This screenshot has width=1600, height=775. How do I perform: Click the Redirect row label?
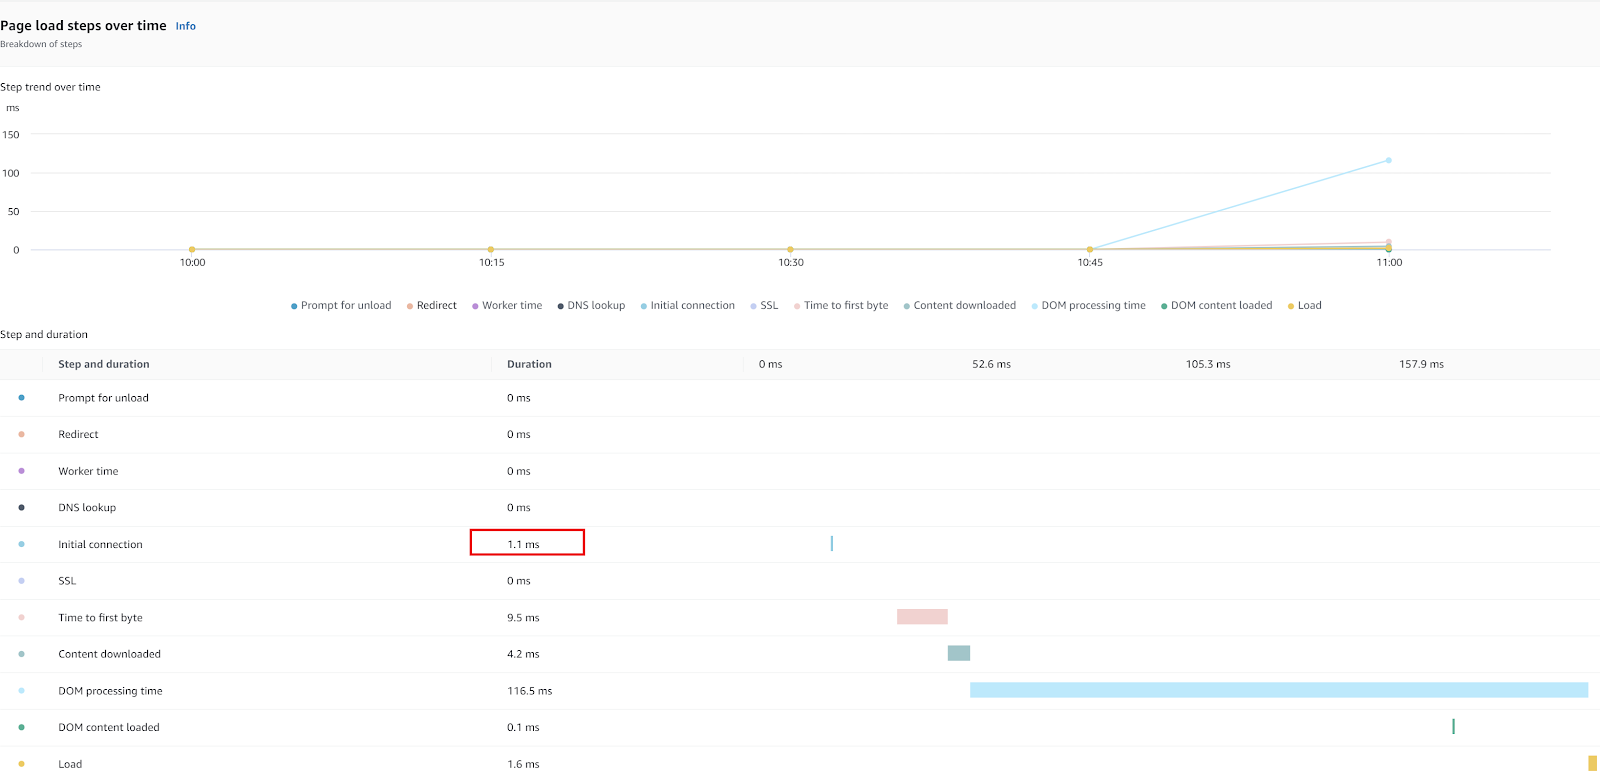coord(78,435)
